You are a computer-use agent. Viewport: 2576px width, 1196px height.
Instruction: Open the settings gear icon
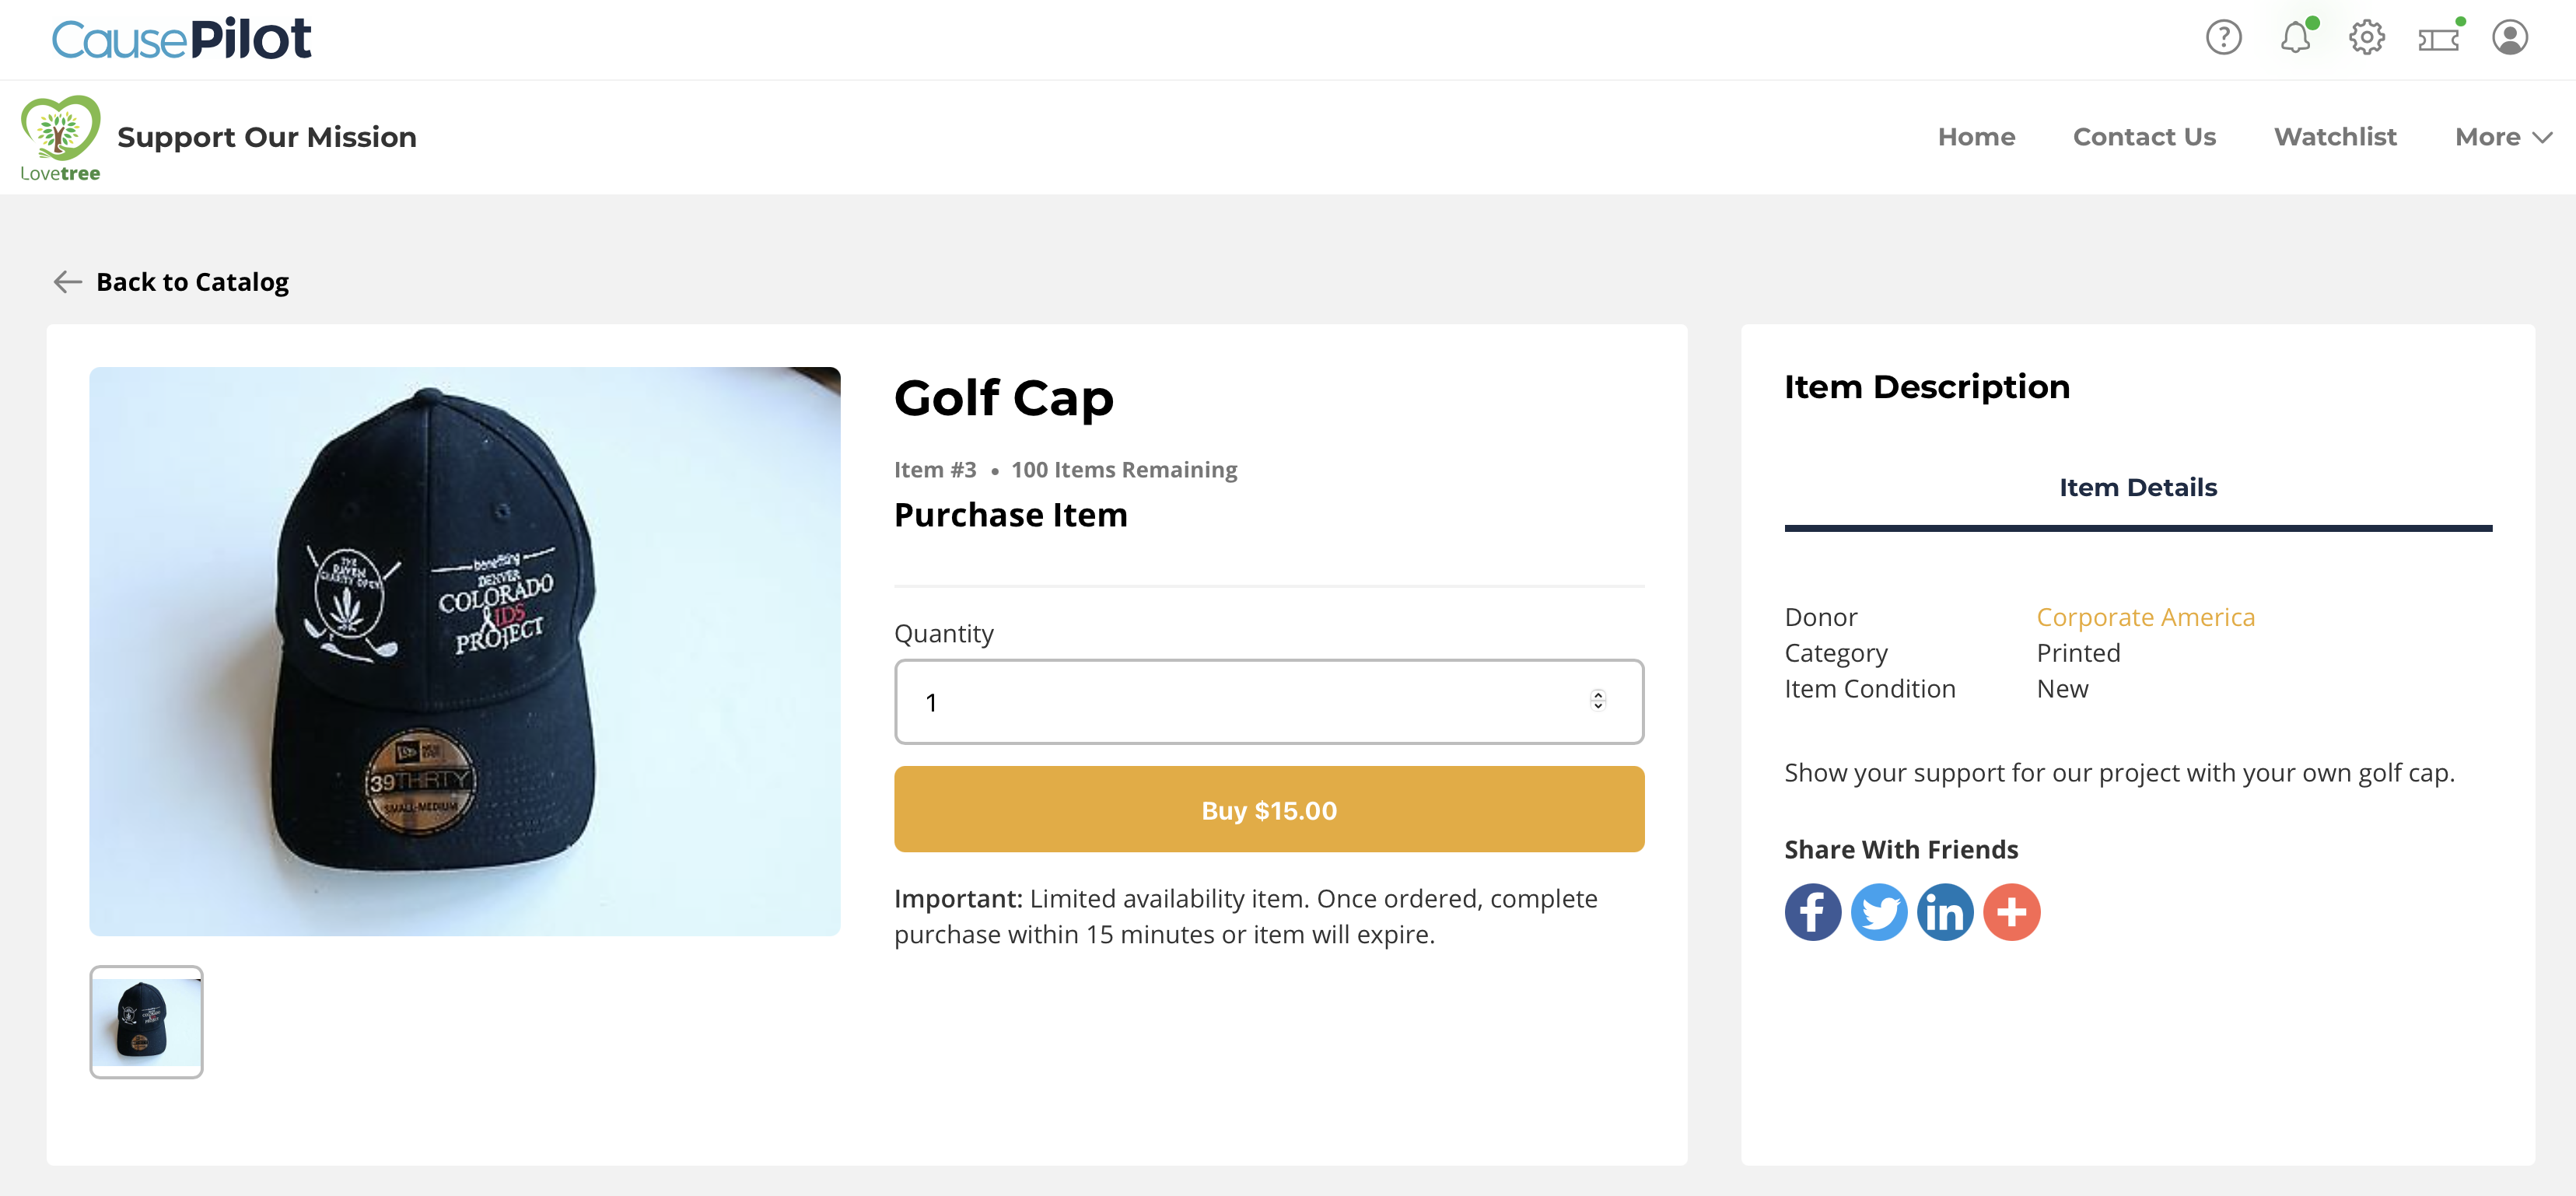(x=2366, y=38)
